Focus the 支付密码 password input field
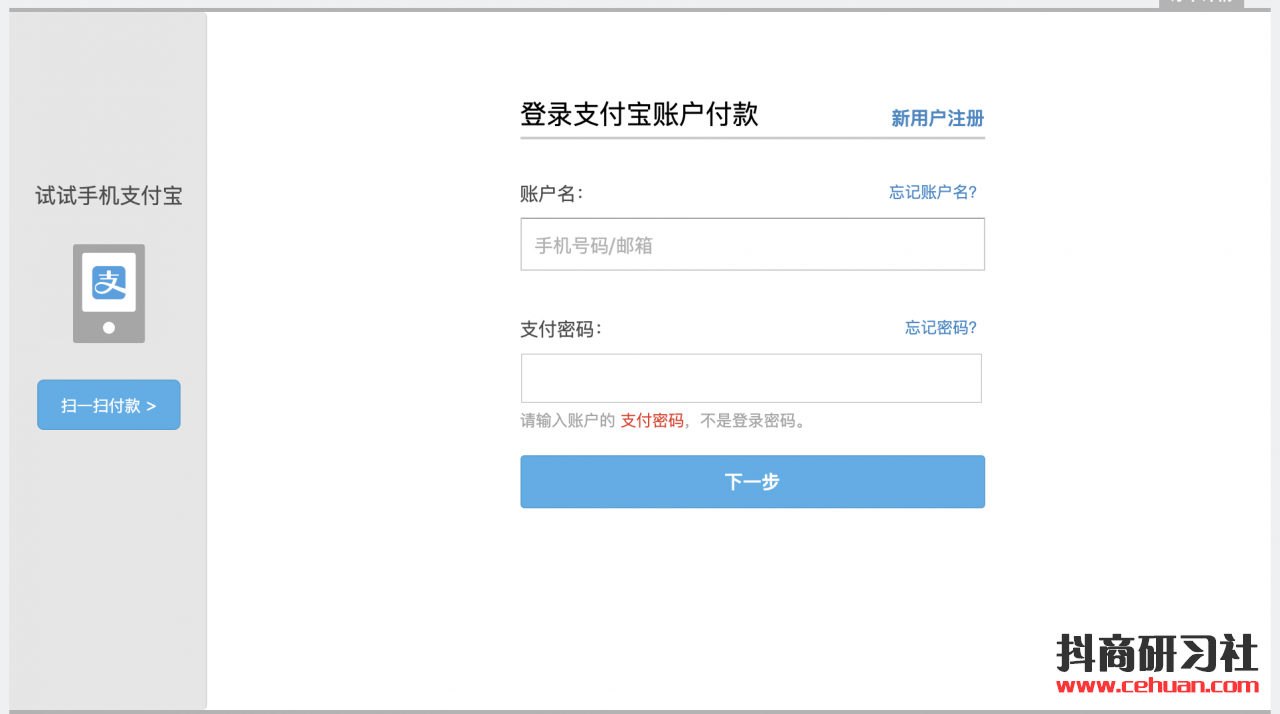Screen dimensions: 1280x714 [751, 378]
